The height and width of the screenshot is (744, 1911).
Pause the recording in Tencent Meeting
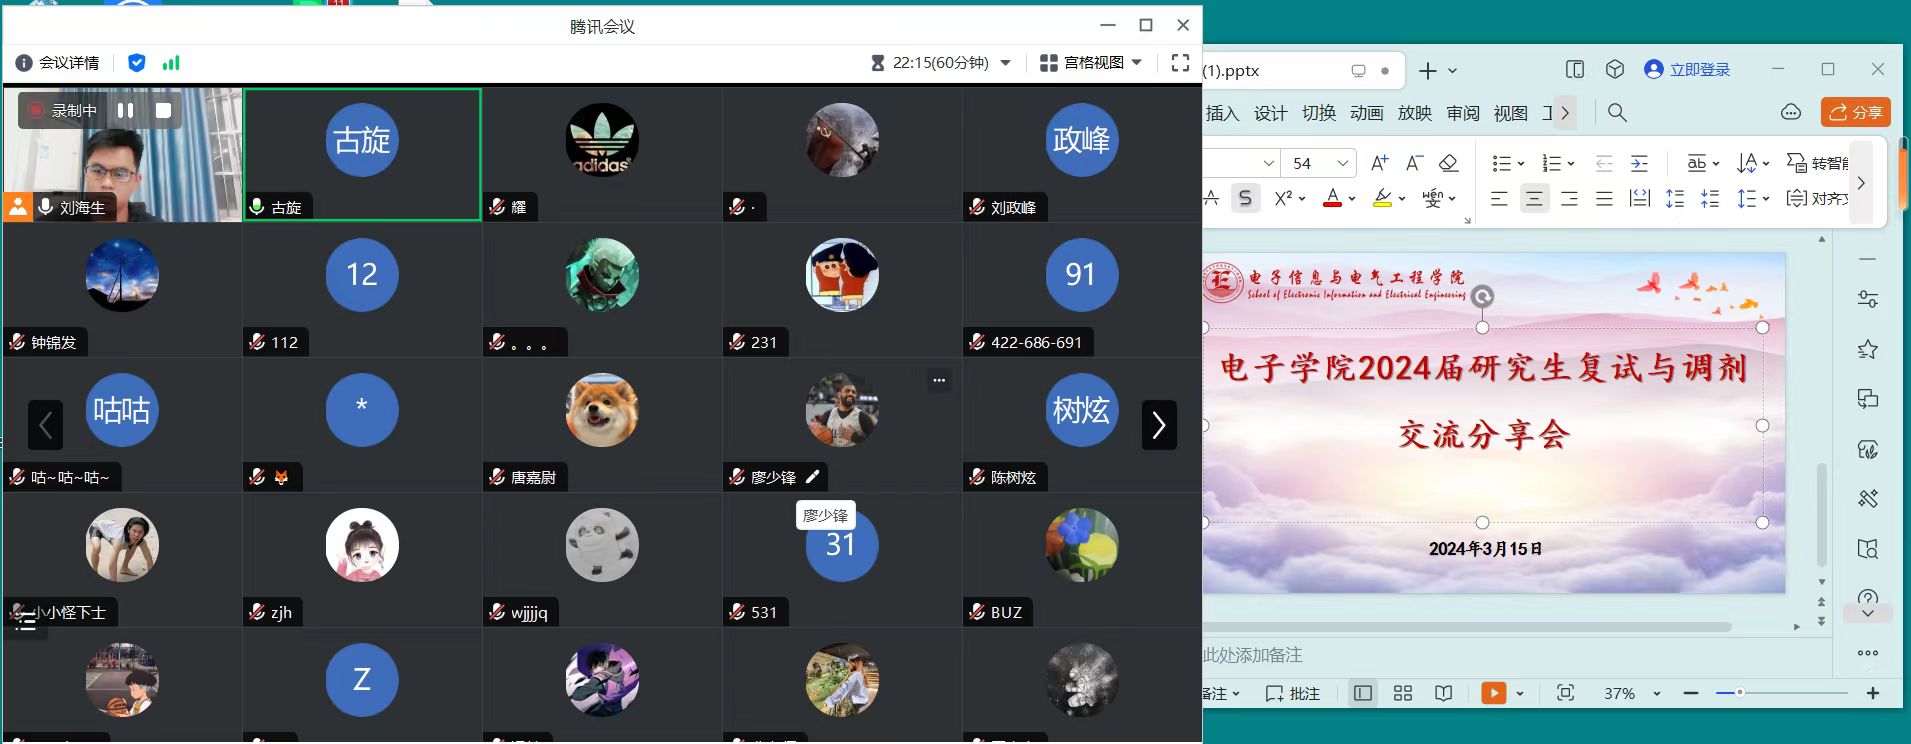point(126,110)
